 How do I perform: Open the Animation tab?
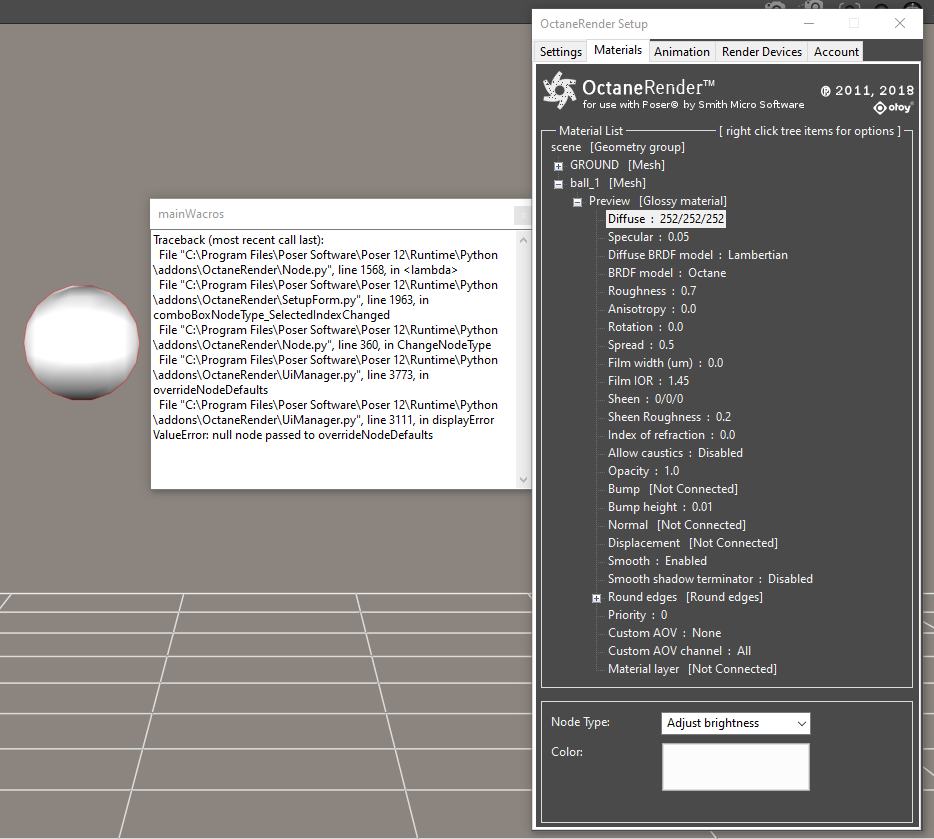tap(681, 52)
